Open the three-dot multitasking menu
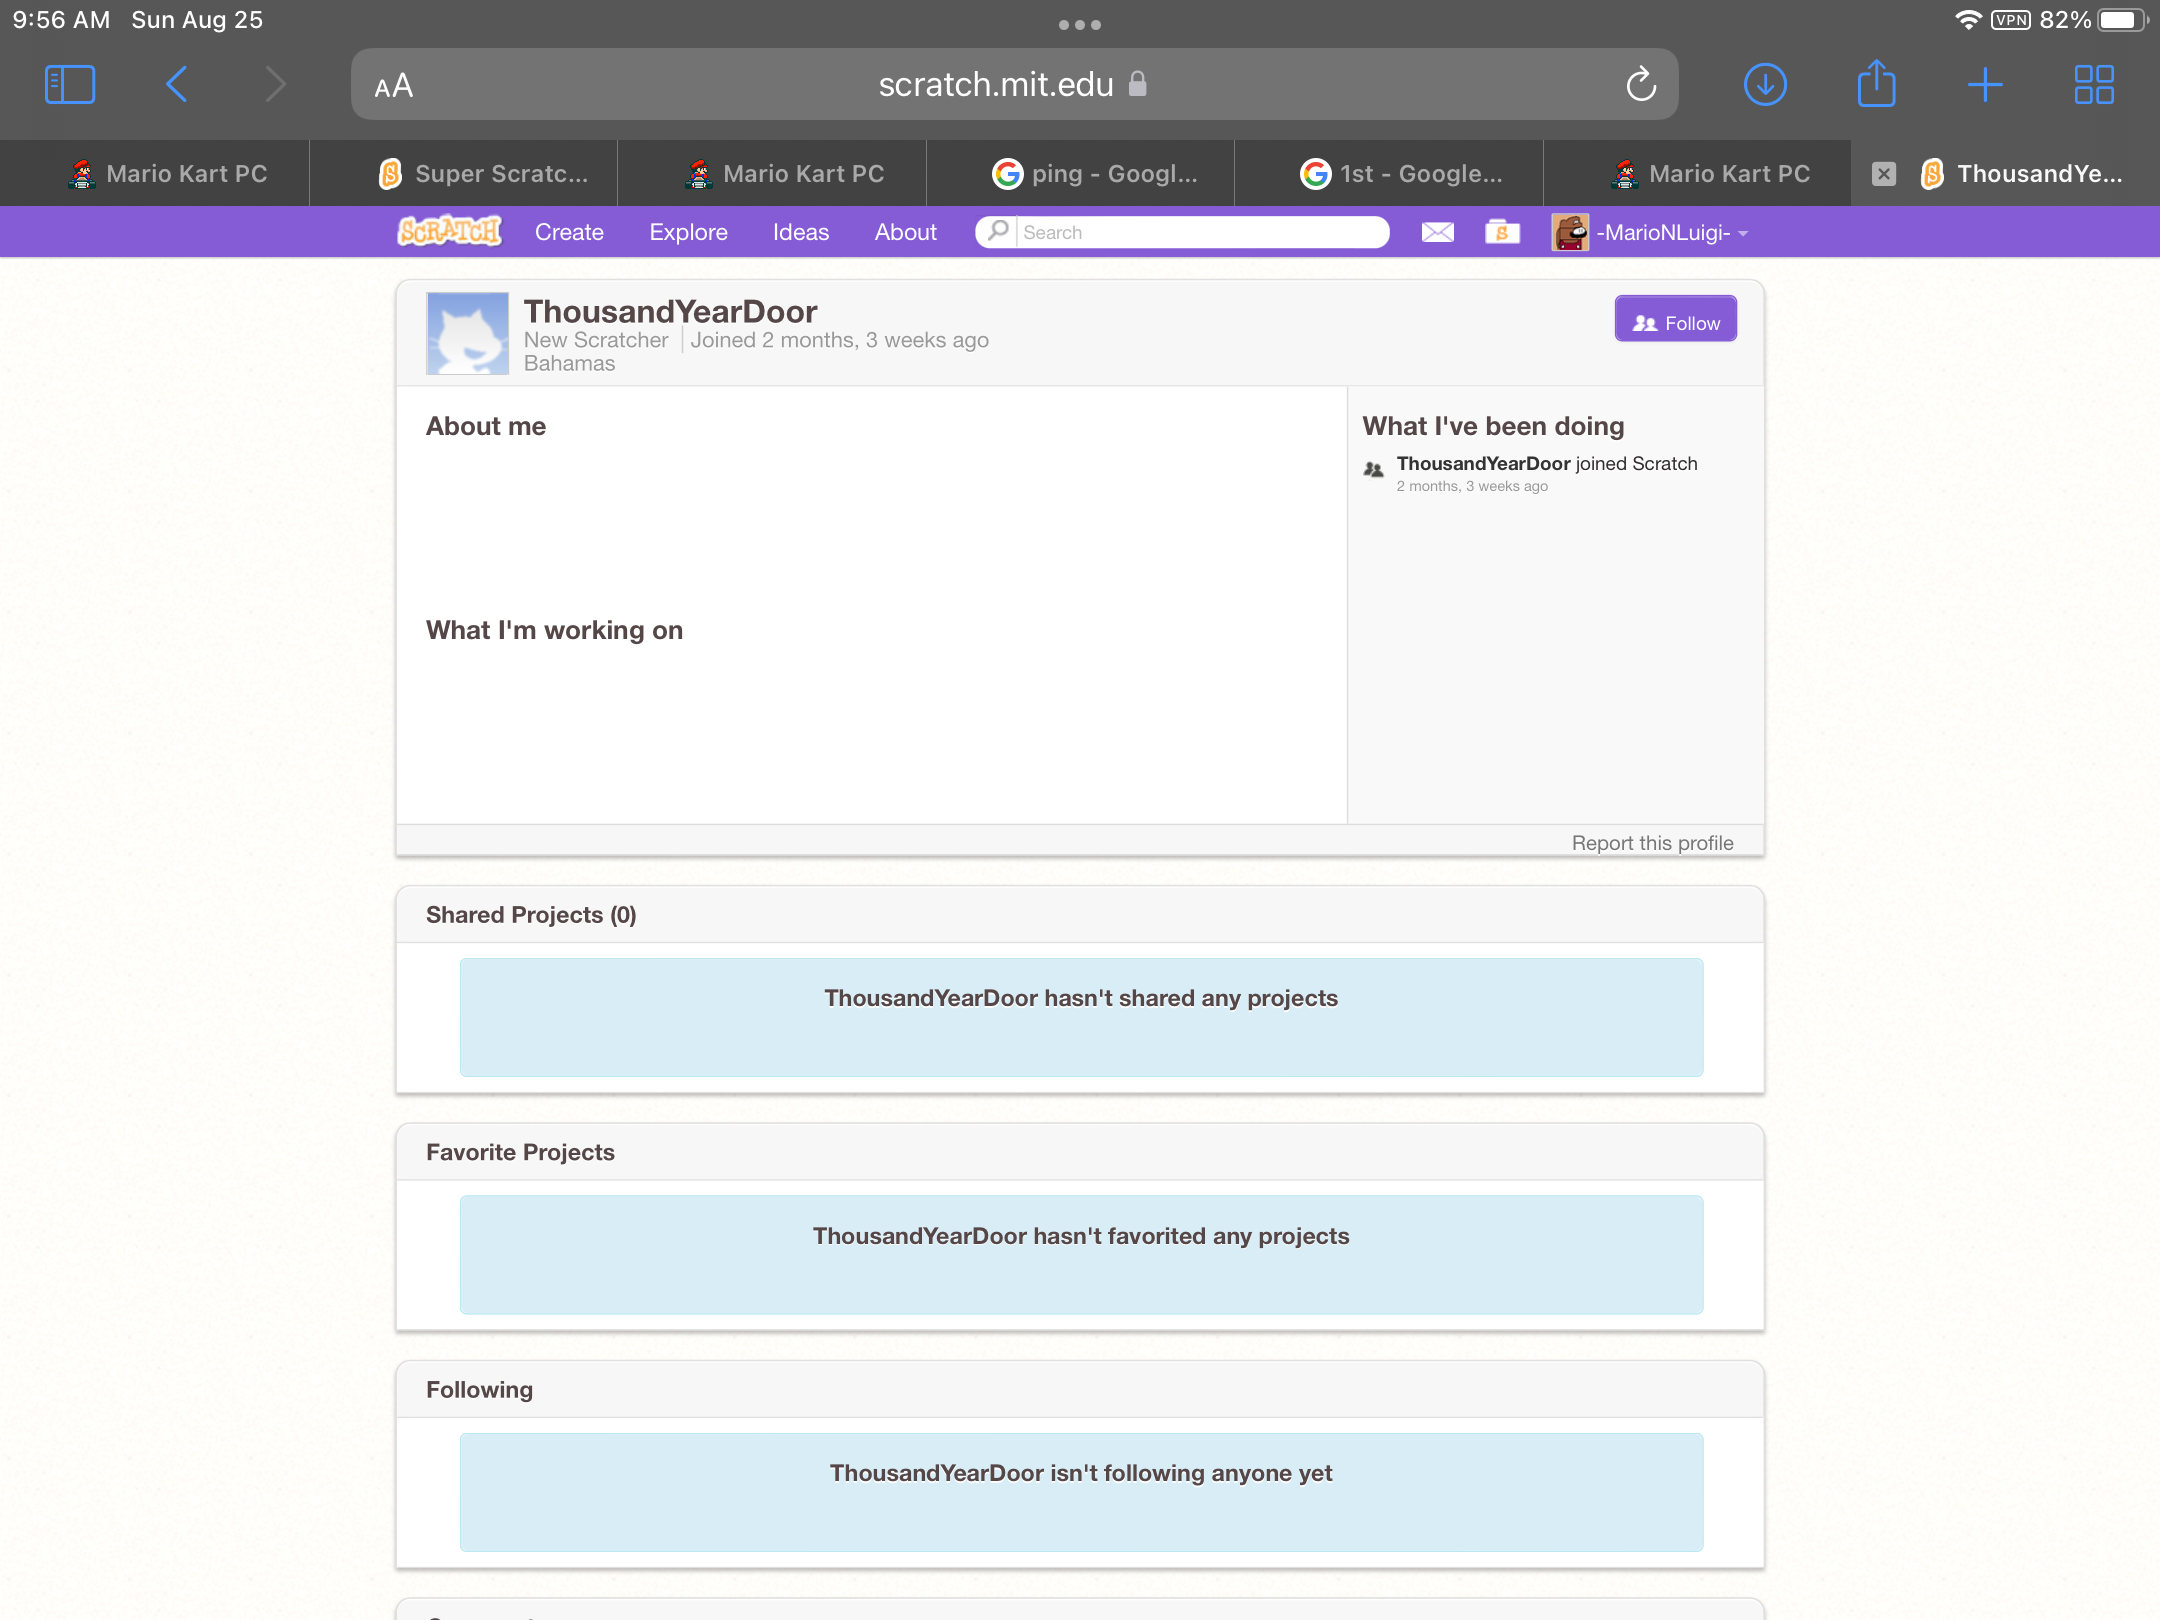Screen dimensions: 2160x1620 tap(1080, 25)
